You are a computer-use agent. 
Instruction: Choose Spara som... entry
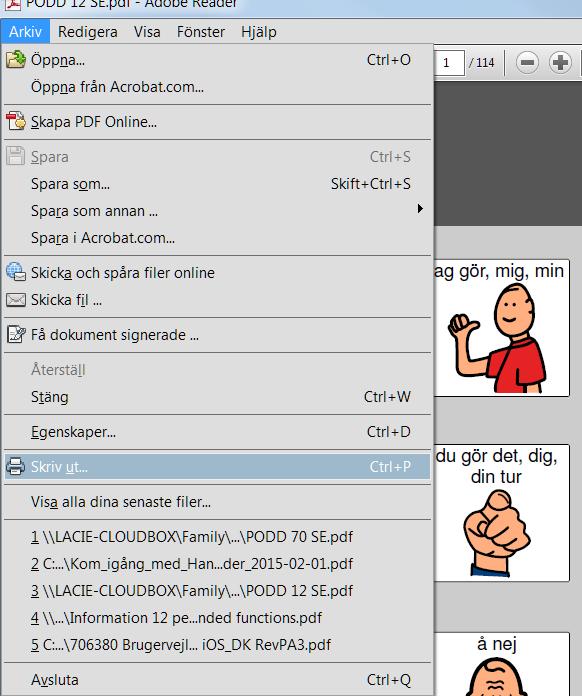pos(217,184)
